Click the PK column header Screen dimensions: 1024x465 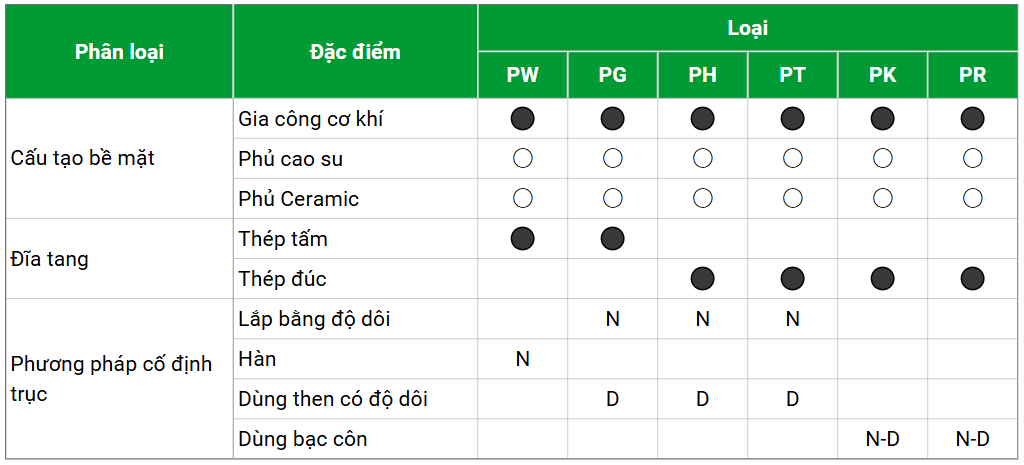pyautogui.click(x=882, y=76)
